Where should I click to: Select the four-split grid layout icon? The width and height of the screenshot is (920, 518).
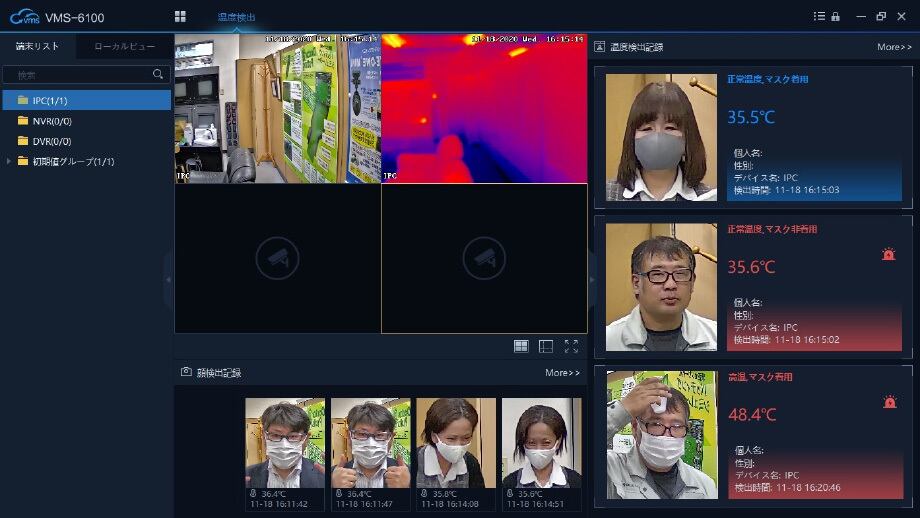point(521,346)
